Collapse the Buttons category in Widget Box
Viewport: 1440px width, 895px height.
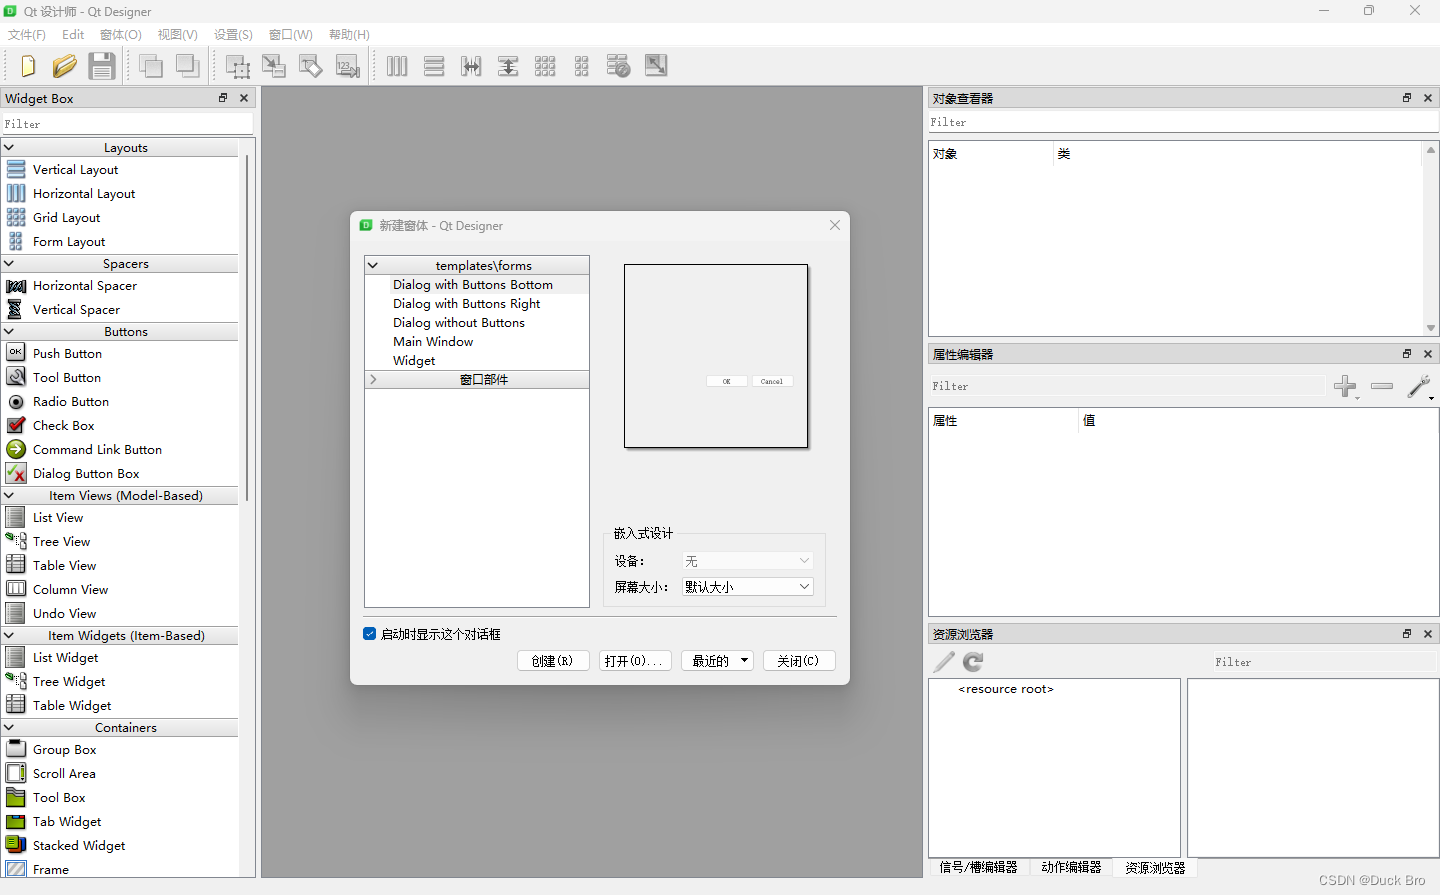[9, 331]
